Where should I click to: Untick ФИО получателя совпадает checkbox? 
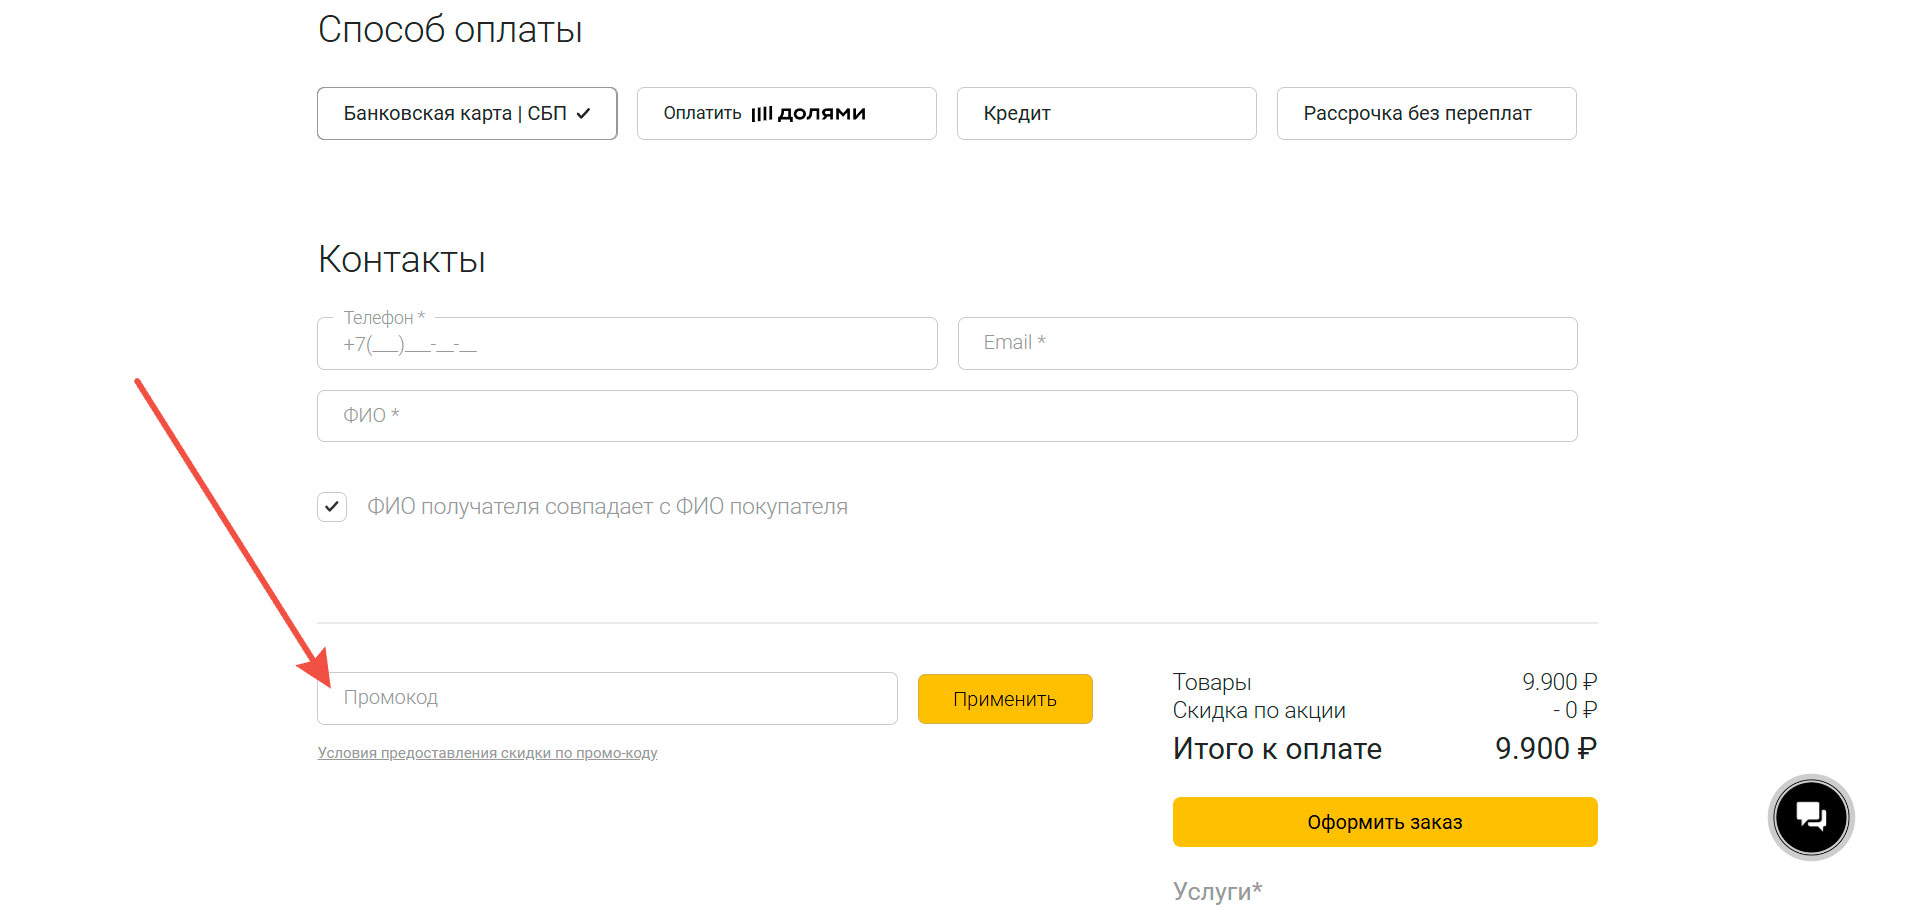pyautogui.click(x=332, y=507)
